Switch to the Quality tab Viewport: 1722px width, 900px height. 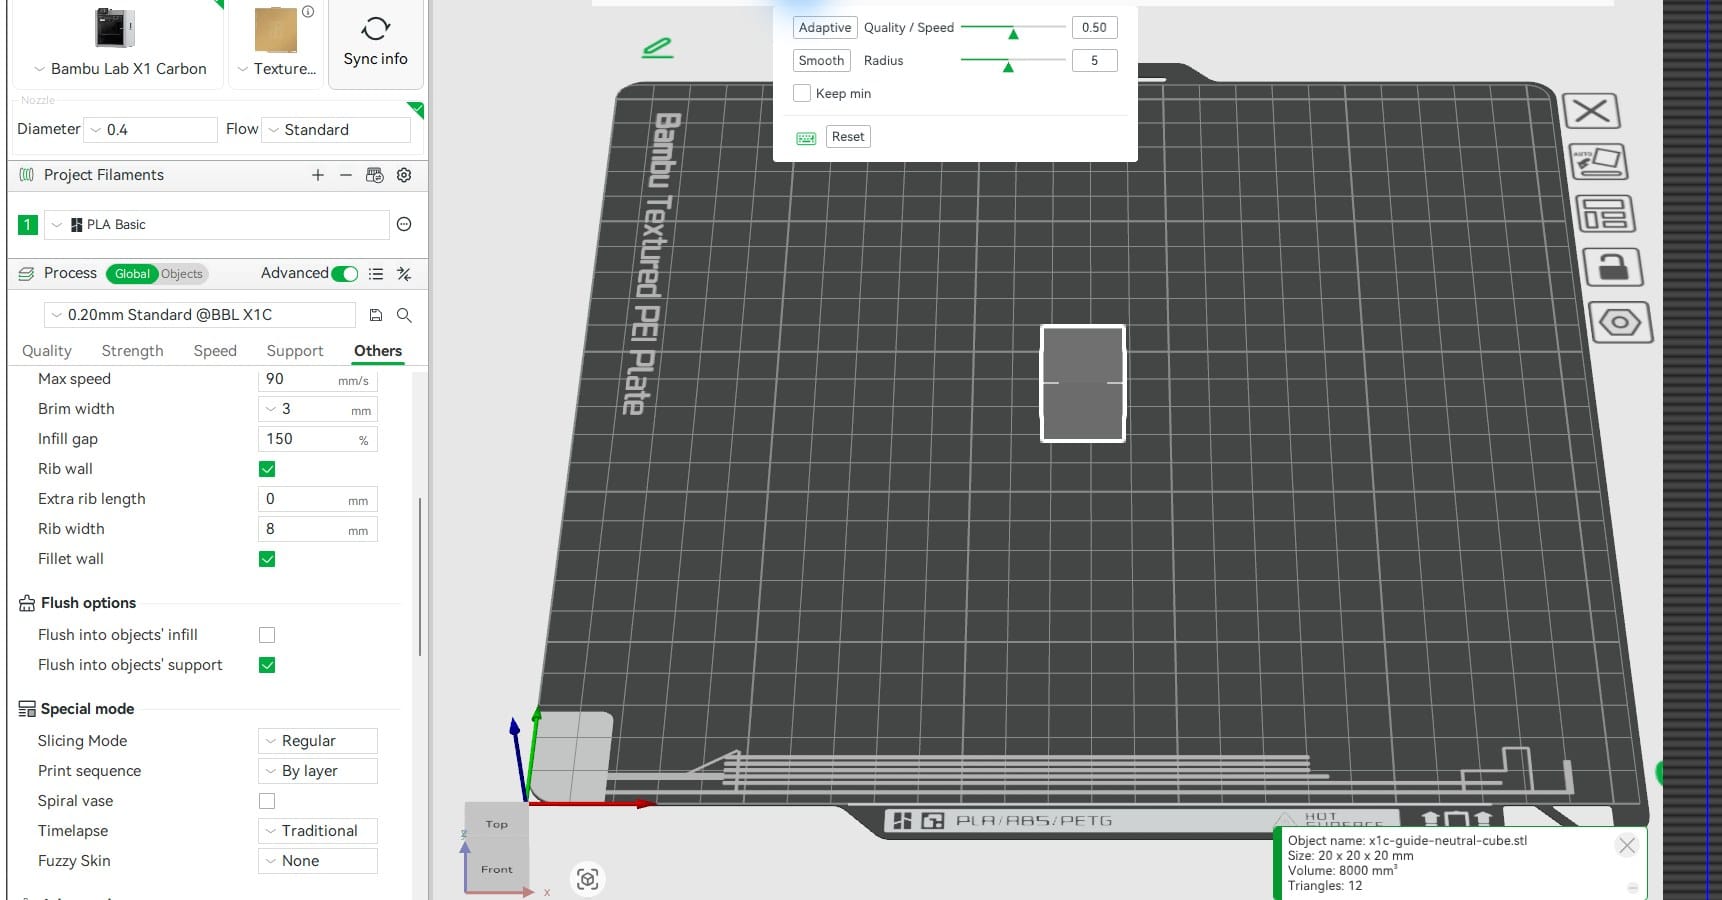pos(47,351)
